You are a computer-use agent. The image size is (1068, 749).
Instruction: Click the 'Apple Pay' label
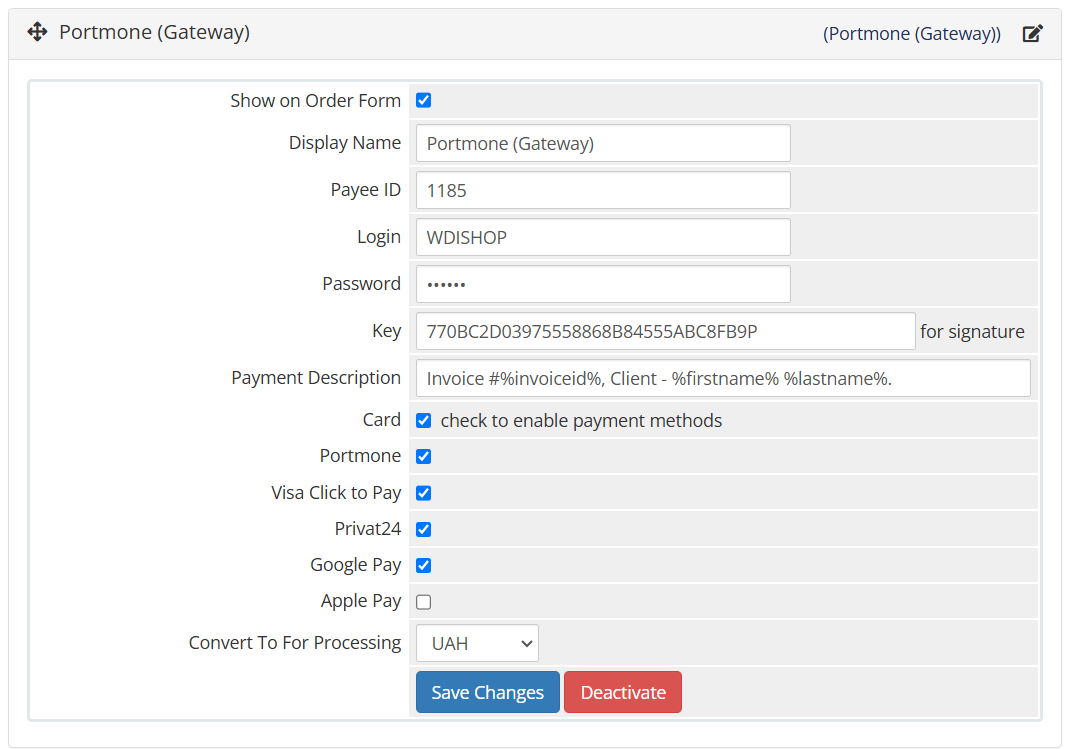tap(361, 601)
